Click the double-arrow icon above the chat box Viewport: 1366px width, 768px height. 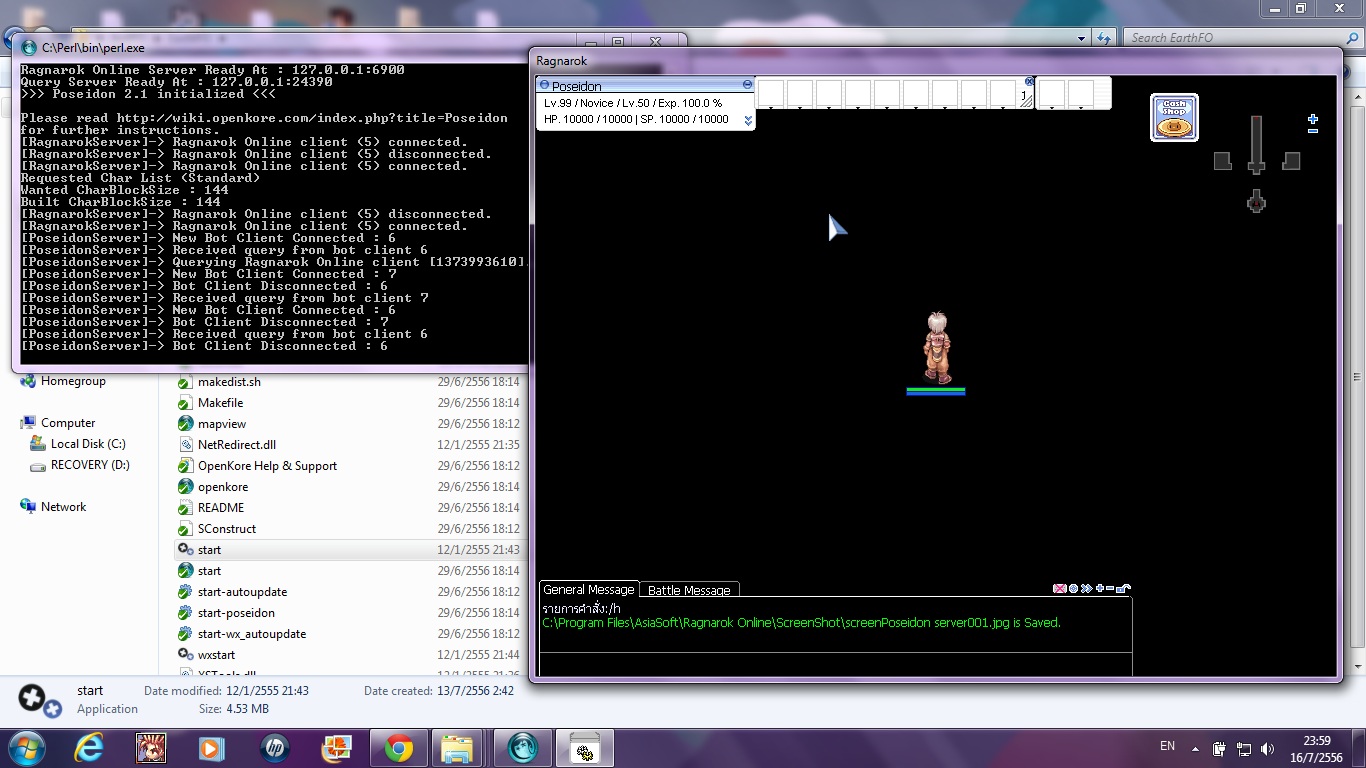coord(1086,589)
